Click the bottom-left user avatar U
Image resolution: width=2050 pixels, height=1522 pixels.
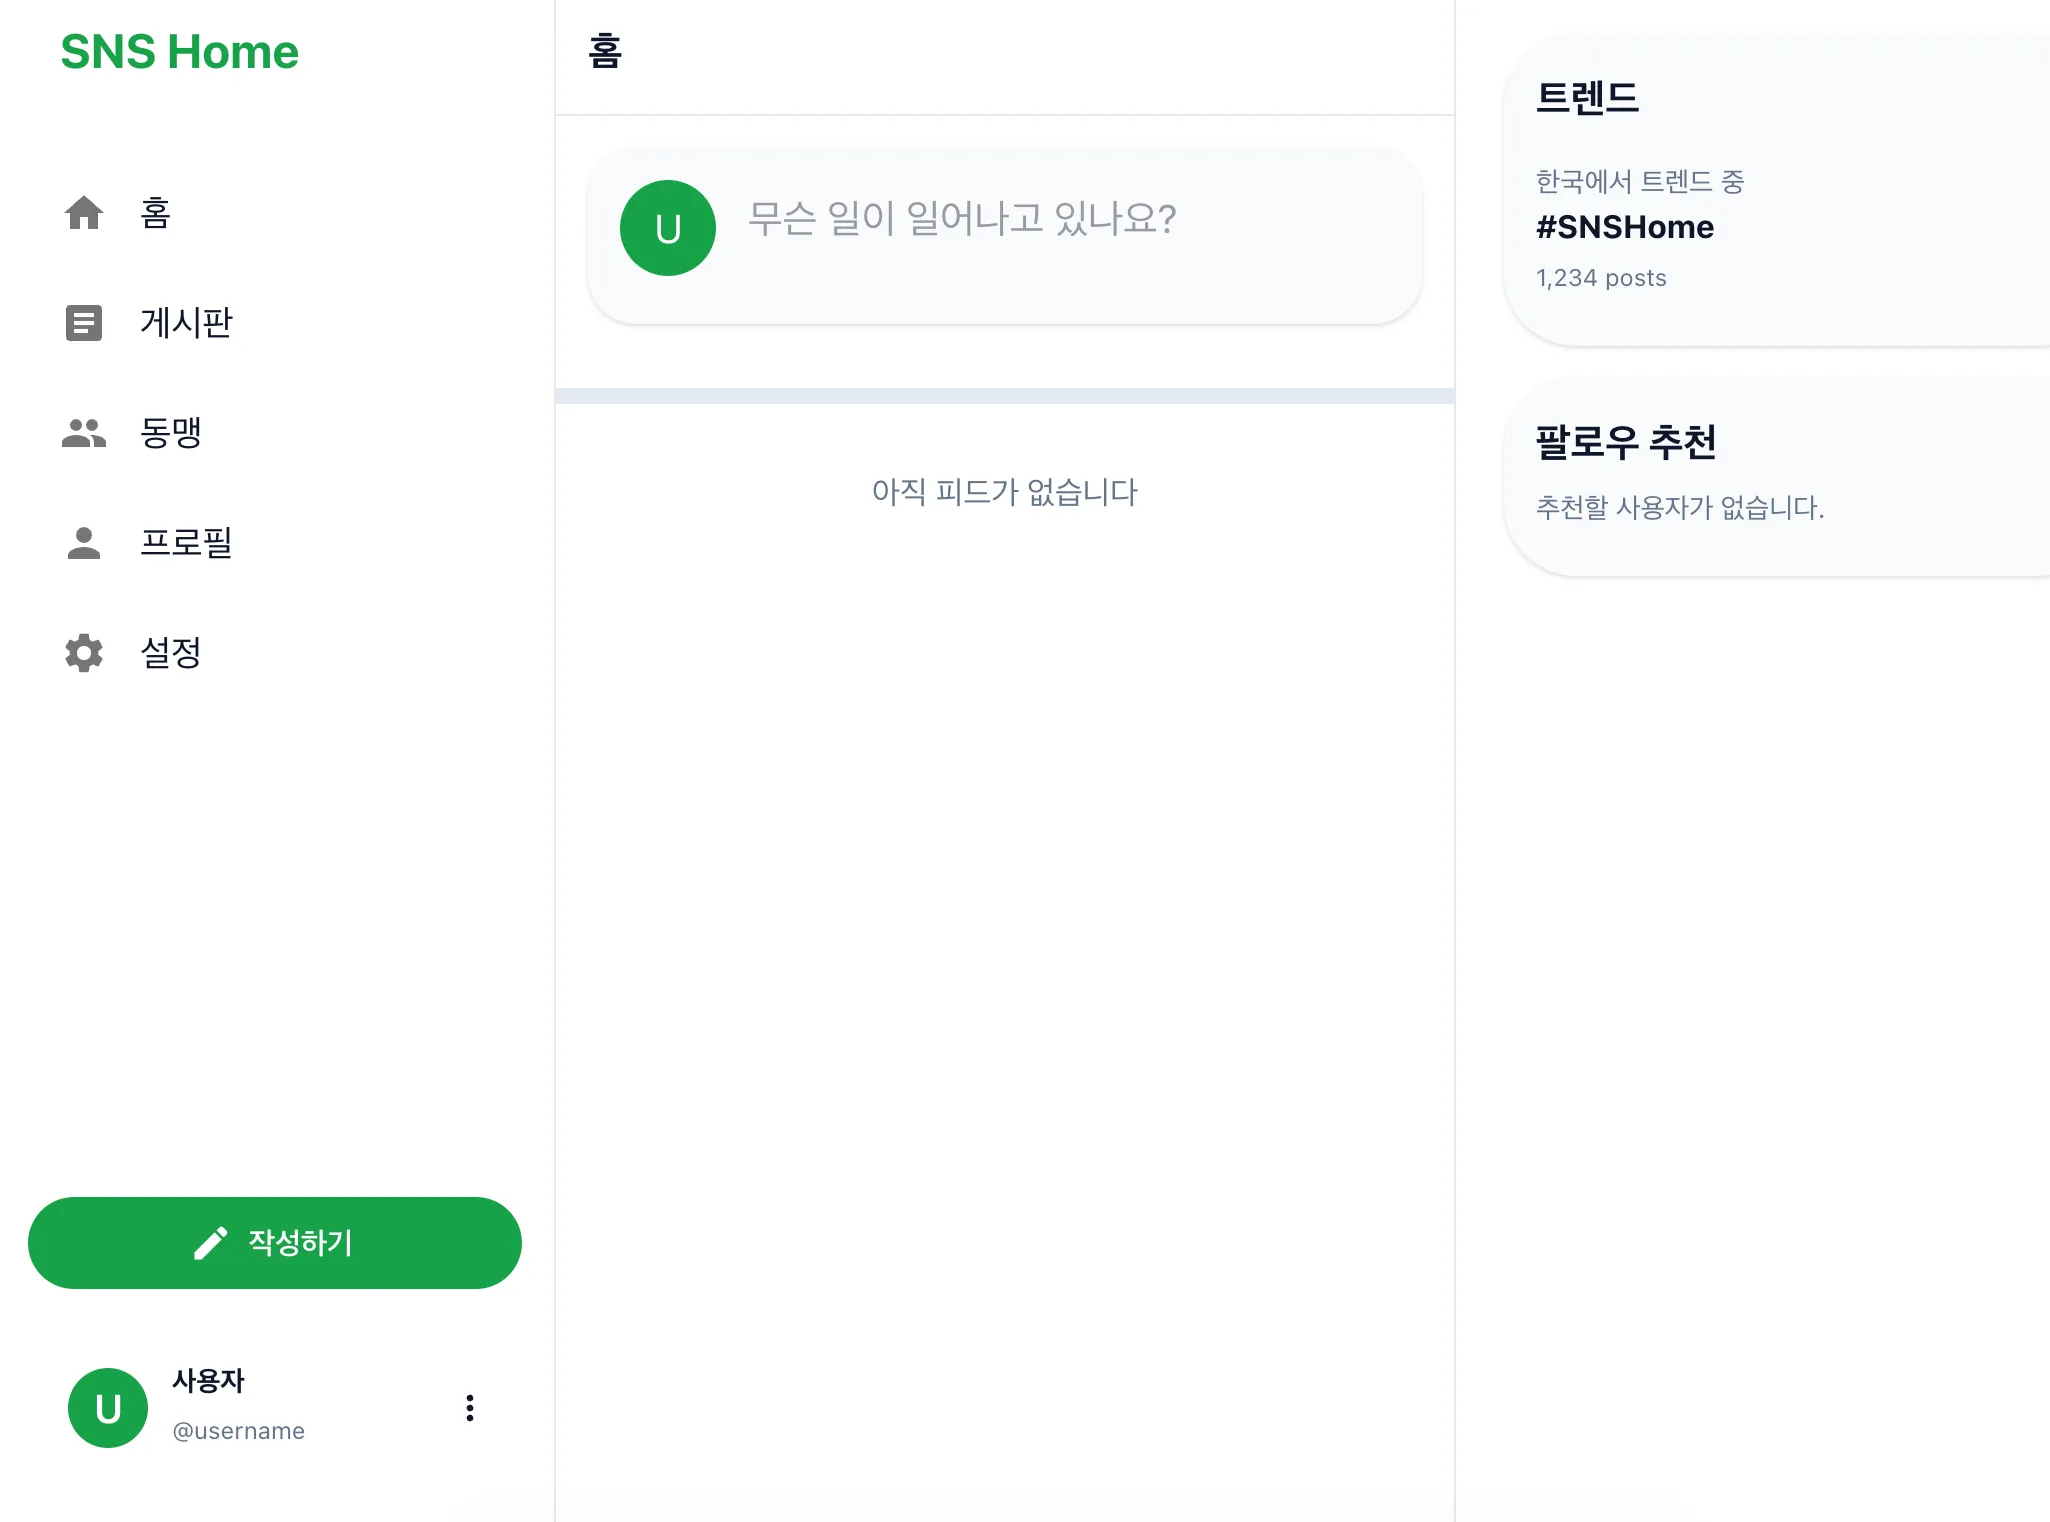(x=108, y=1408)
